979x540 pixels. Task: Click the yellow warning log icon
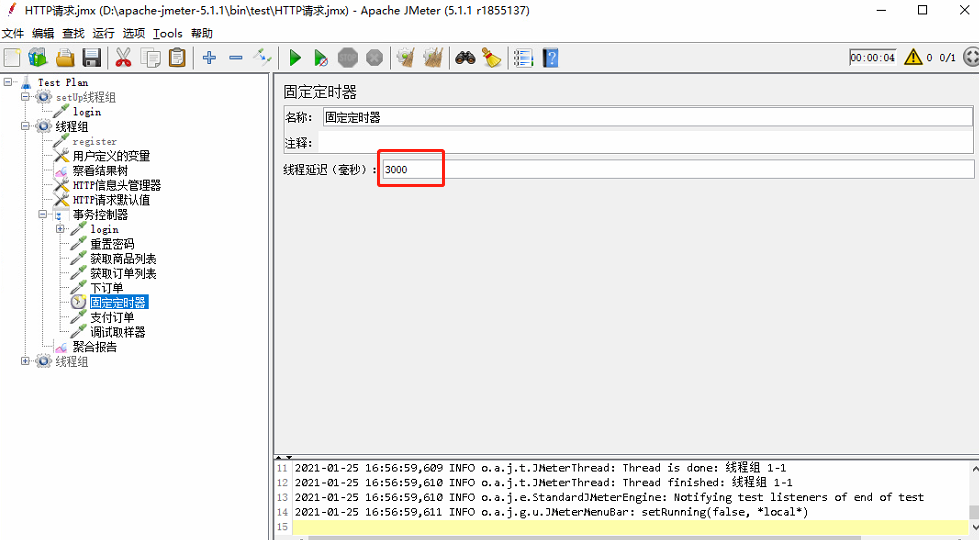pos(913,57)
